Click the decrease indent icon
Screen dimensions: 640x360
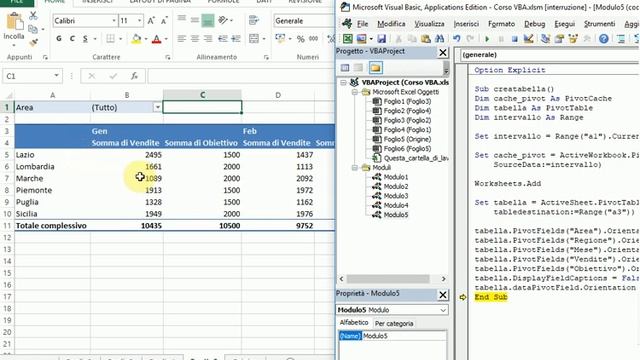(223, 39)
